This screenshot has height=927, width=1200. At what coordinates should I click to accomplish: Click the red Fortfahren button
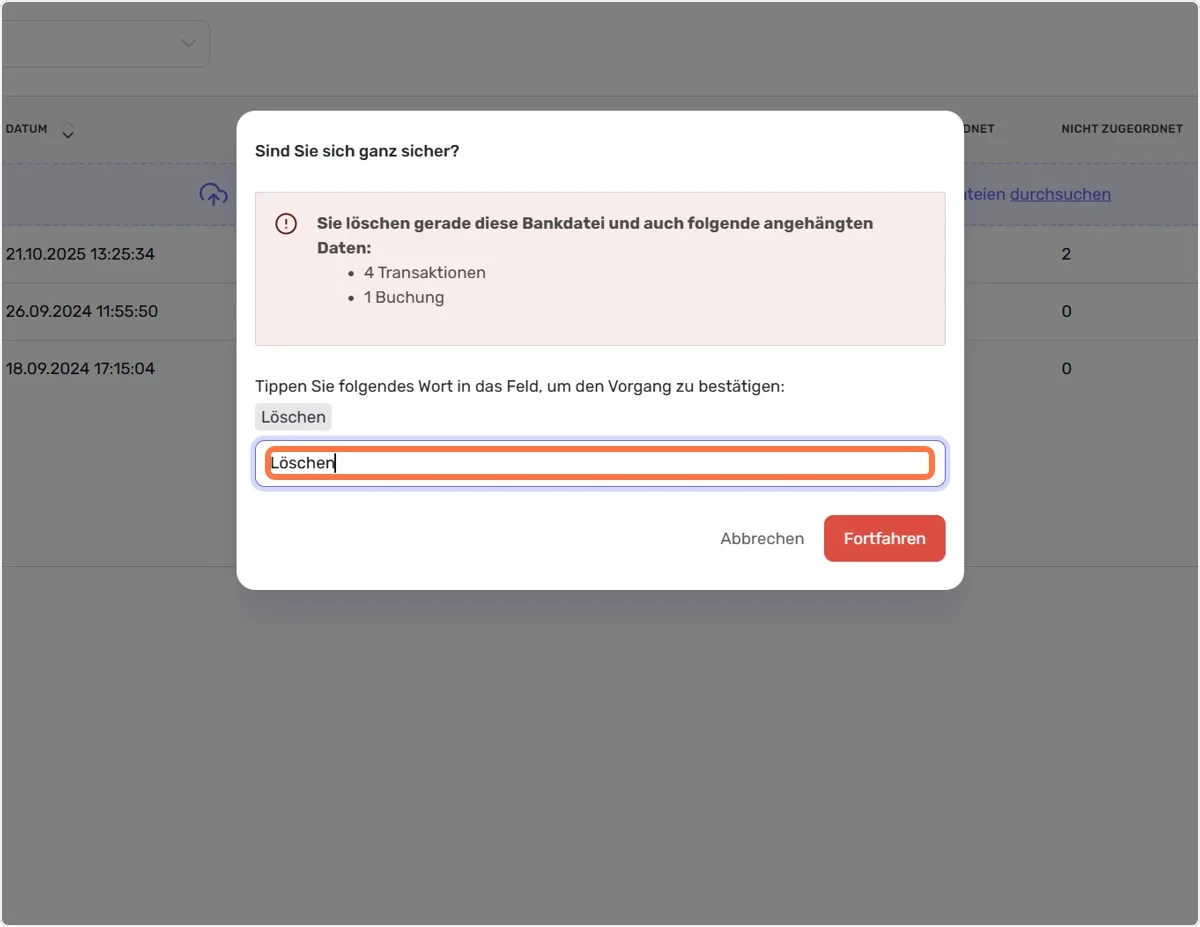tap(884, 538)
